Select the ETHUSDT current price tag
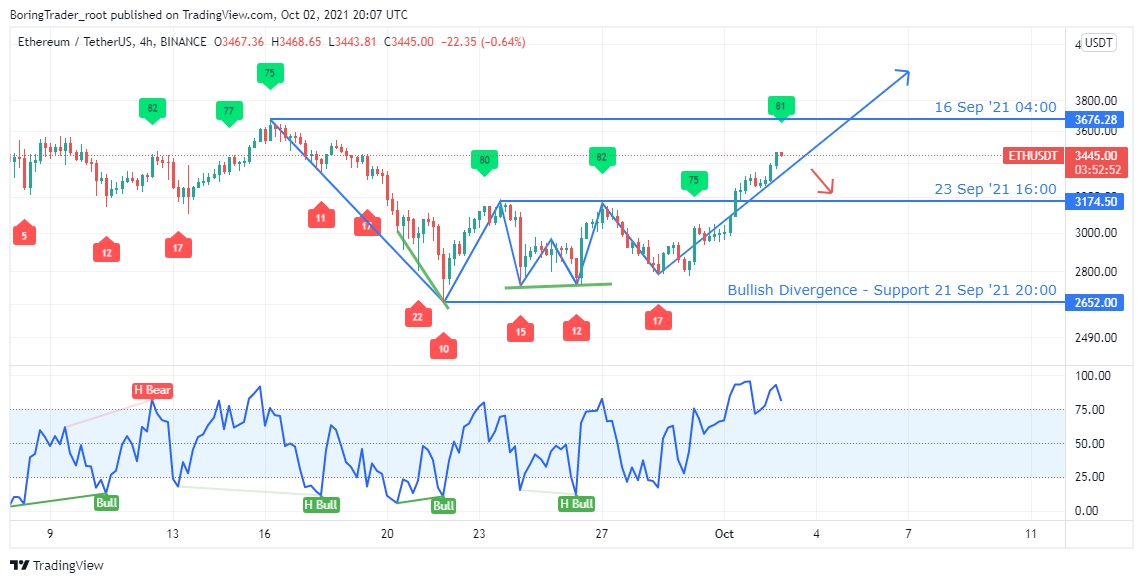This screenshot has height=583, width=1143. pyautogui.click(x=1032, y=155)
